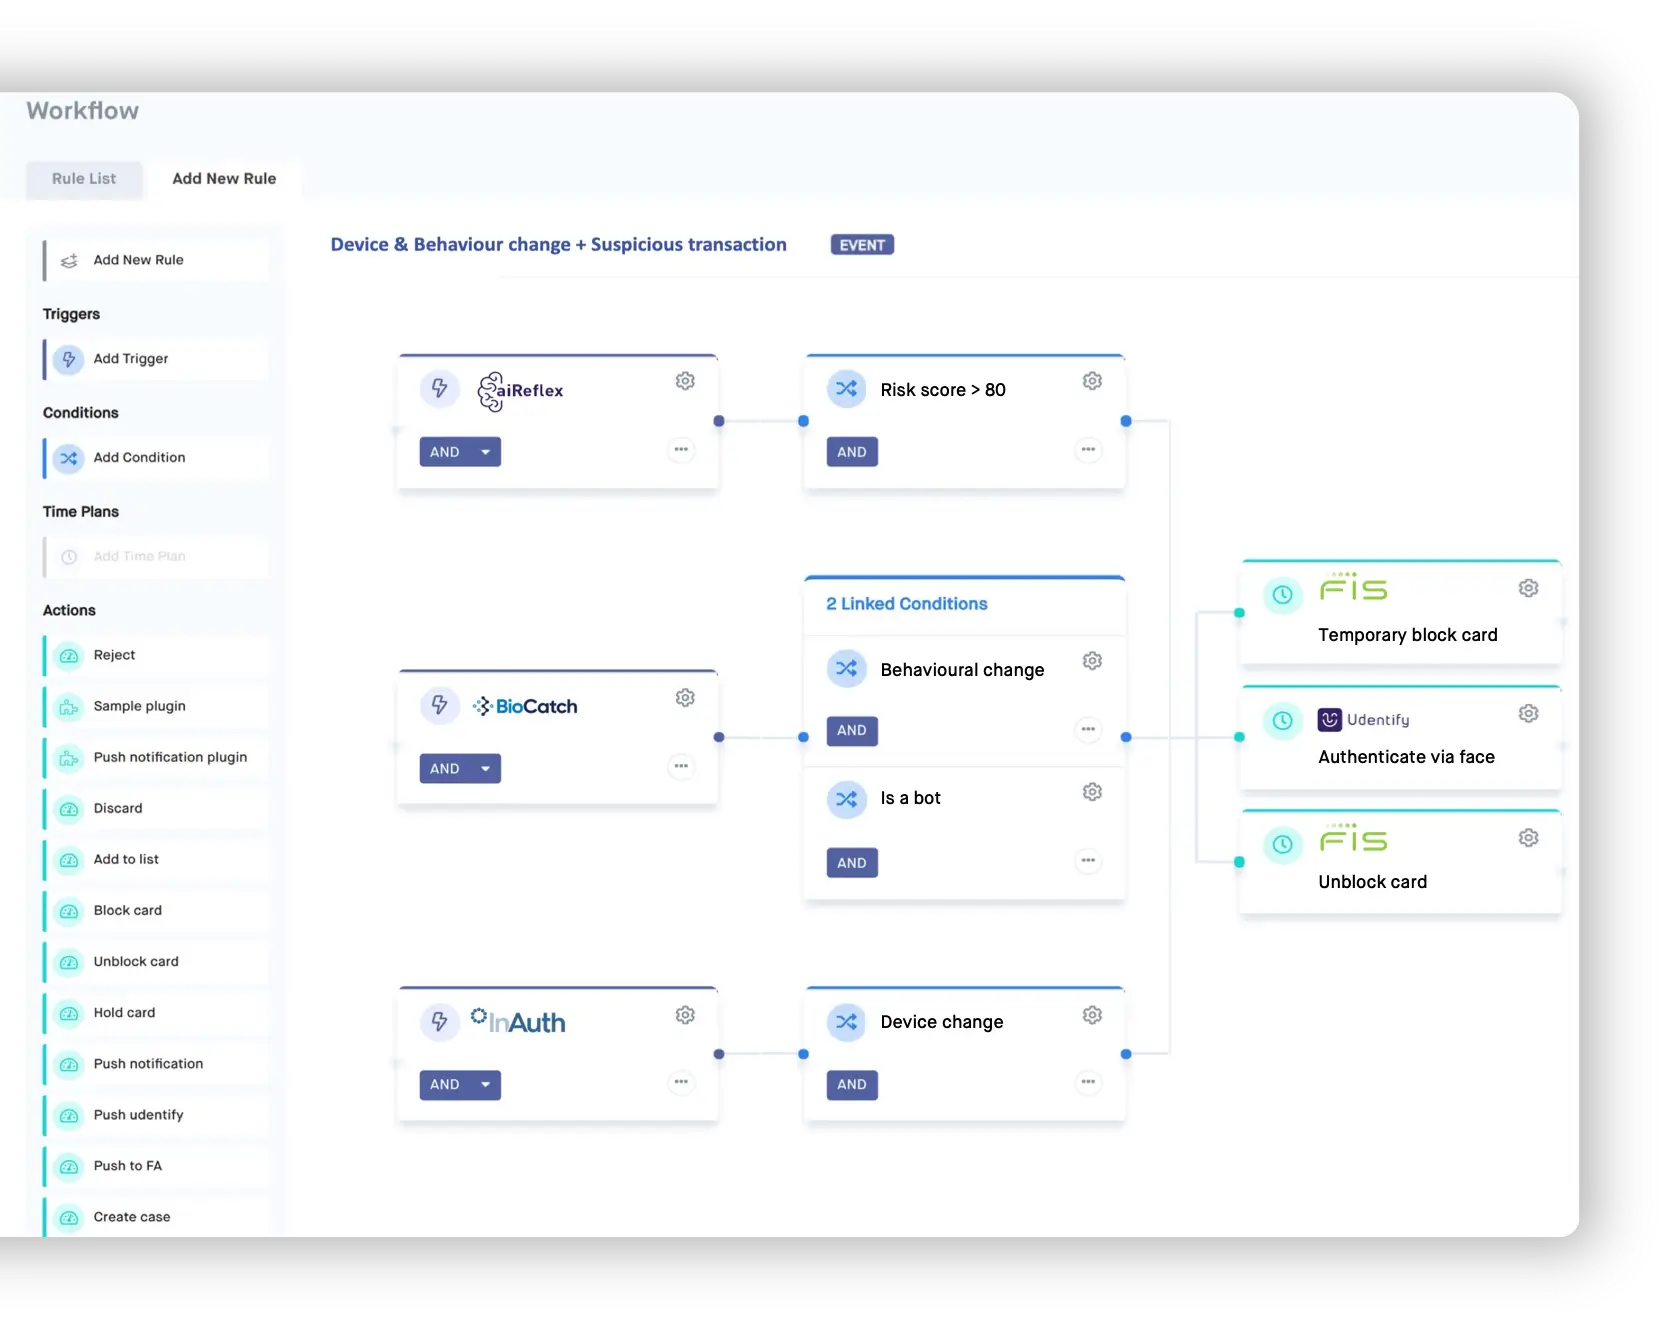Click the gear icon on 'Behavioural change' condition
Screen dimensions: 1677x1340
point(1092,660)
